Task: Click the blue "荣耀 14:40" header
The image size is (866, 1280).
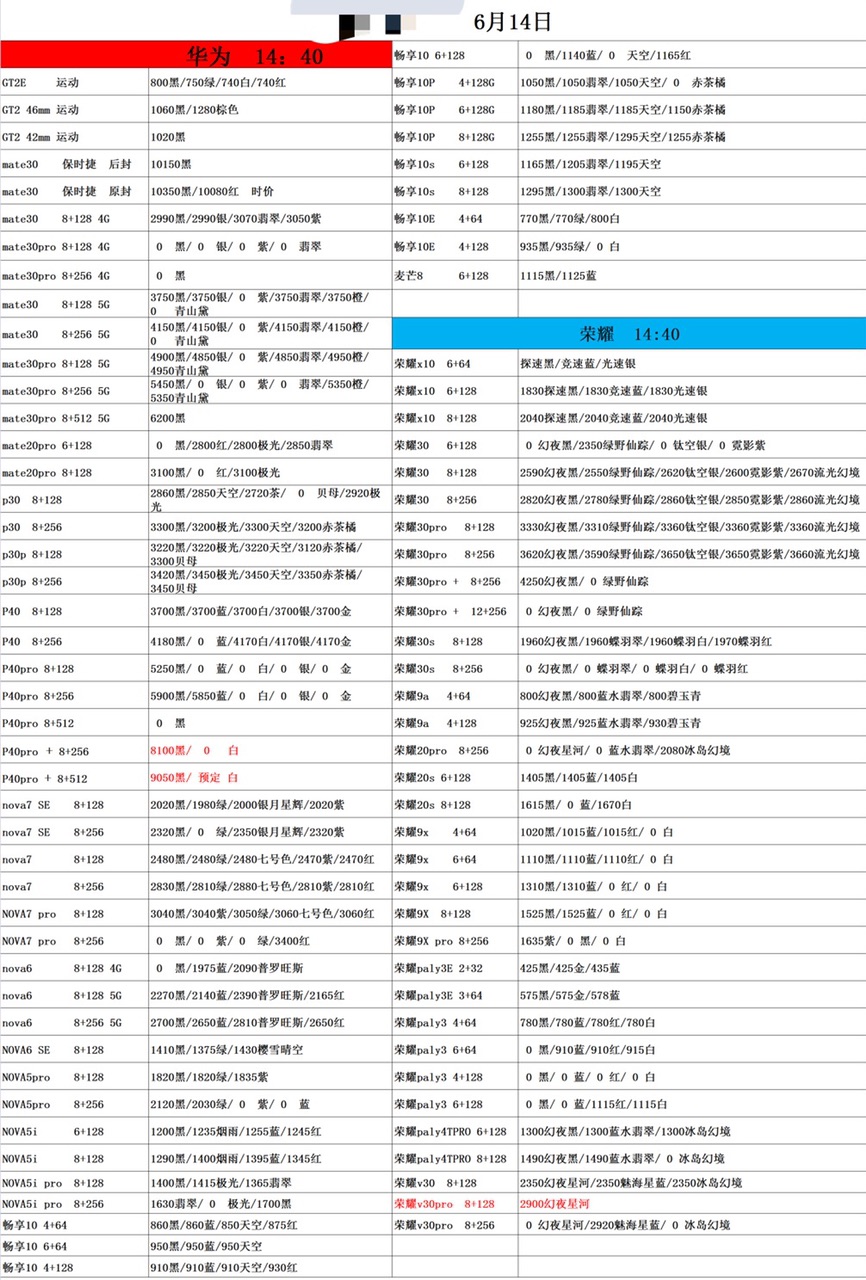Action: click(629, 333)
